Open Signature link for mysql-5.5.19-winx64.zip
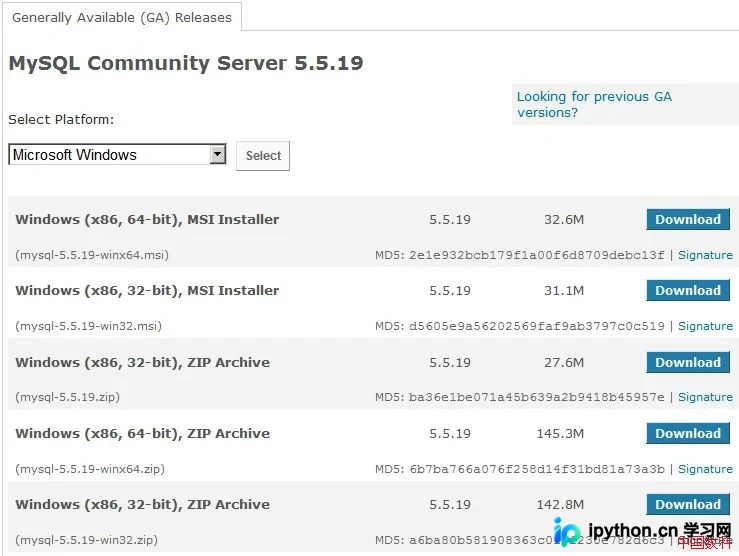Image resolution: width=739 pixels, height=556 pixels. 705,469
